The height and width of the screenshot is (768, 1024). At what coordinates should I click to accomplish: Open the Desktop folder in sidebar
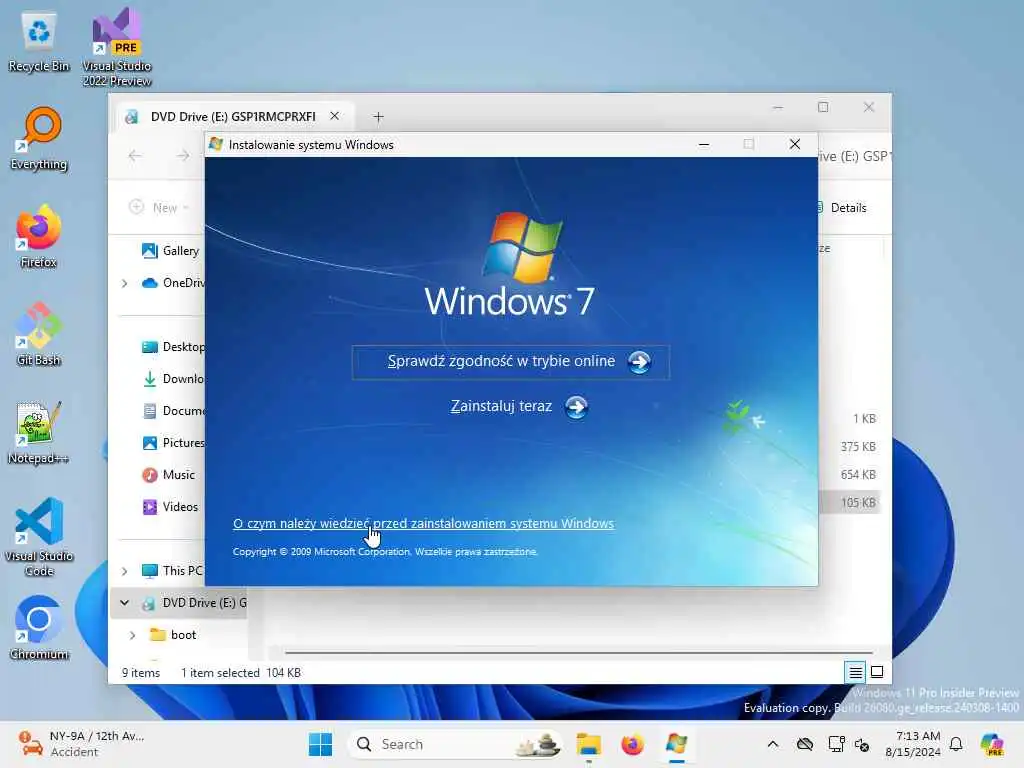click(x=174, y=347)
